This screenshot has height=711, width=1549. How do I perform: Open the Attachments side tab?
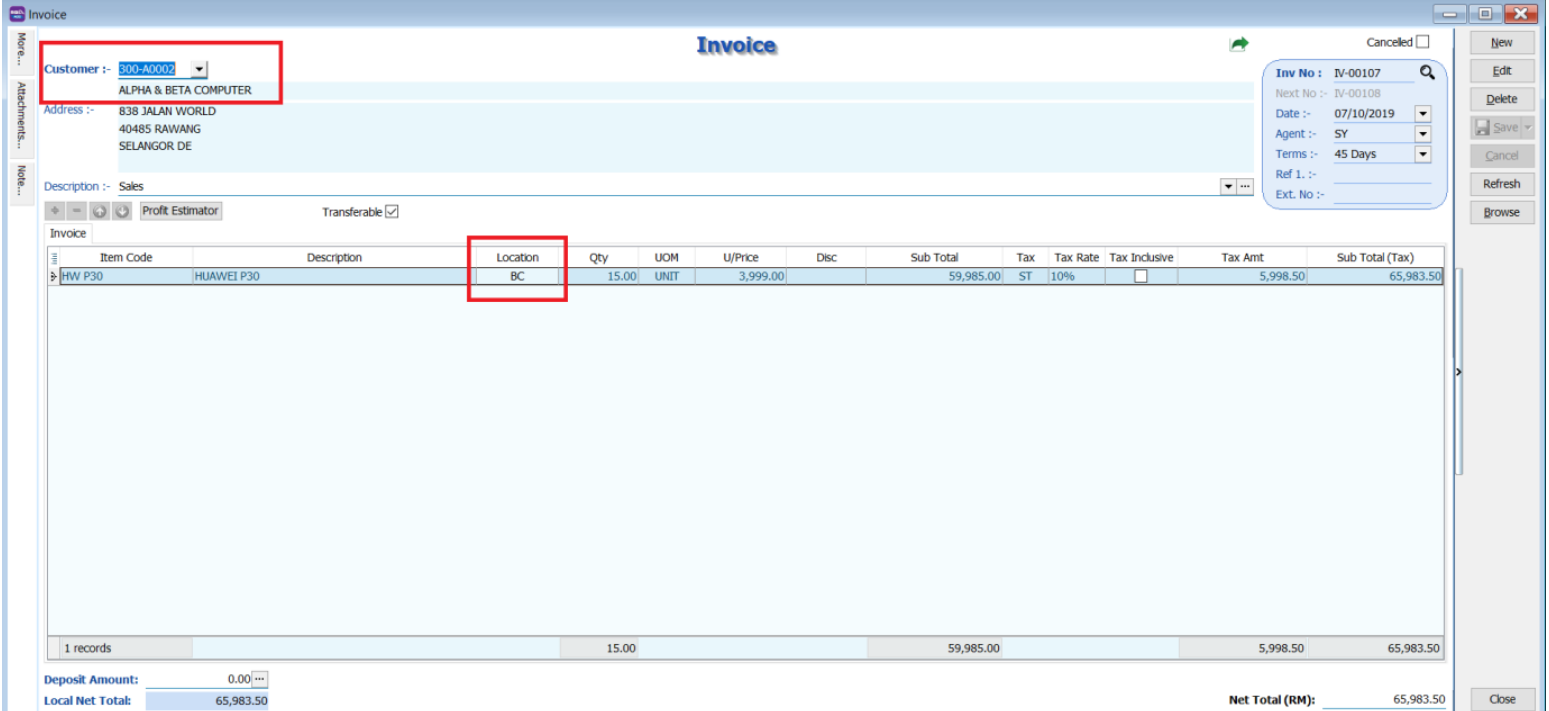click(20, 115)
